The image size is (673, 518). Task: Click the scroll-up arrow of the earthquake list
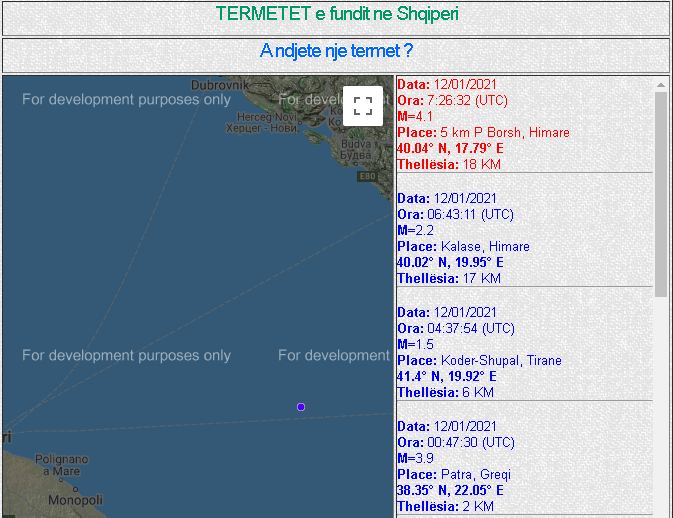(661, 85)
